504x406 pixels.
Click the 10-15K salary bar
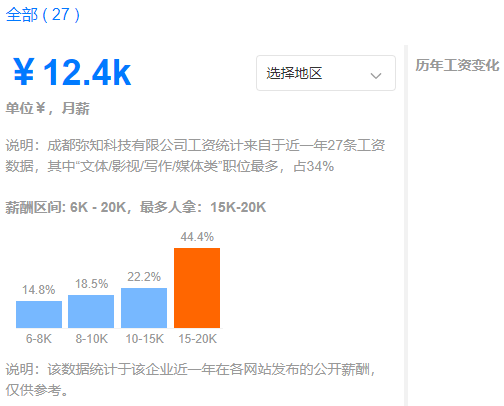tap(144, 308)
